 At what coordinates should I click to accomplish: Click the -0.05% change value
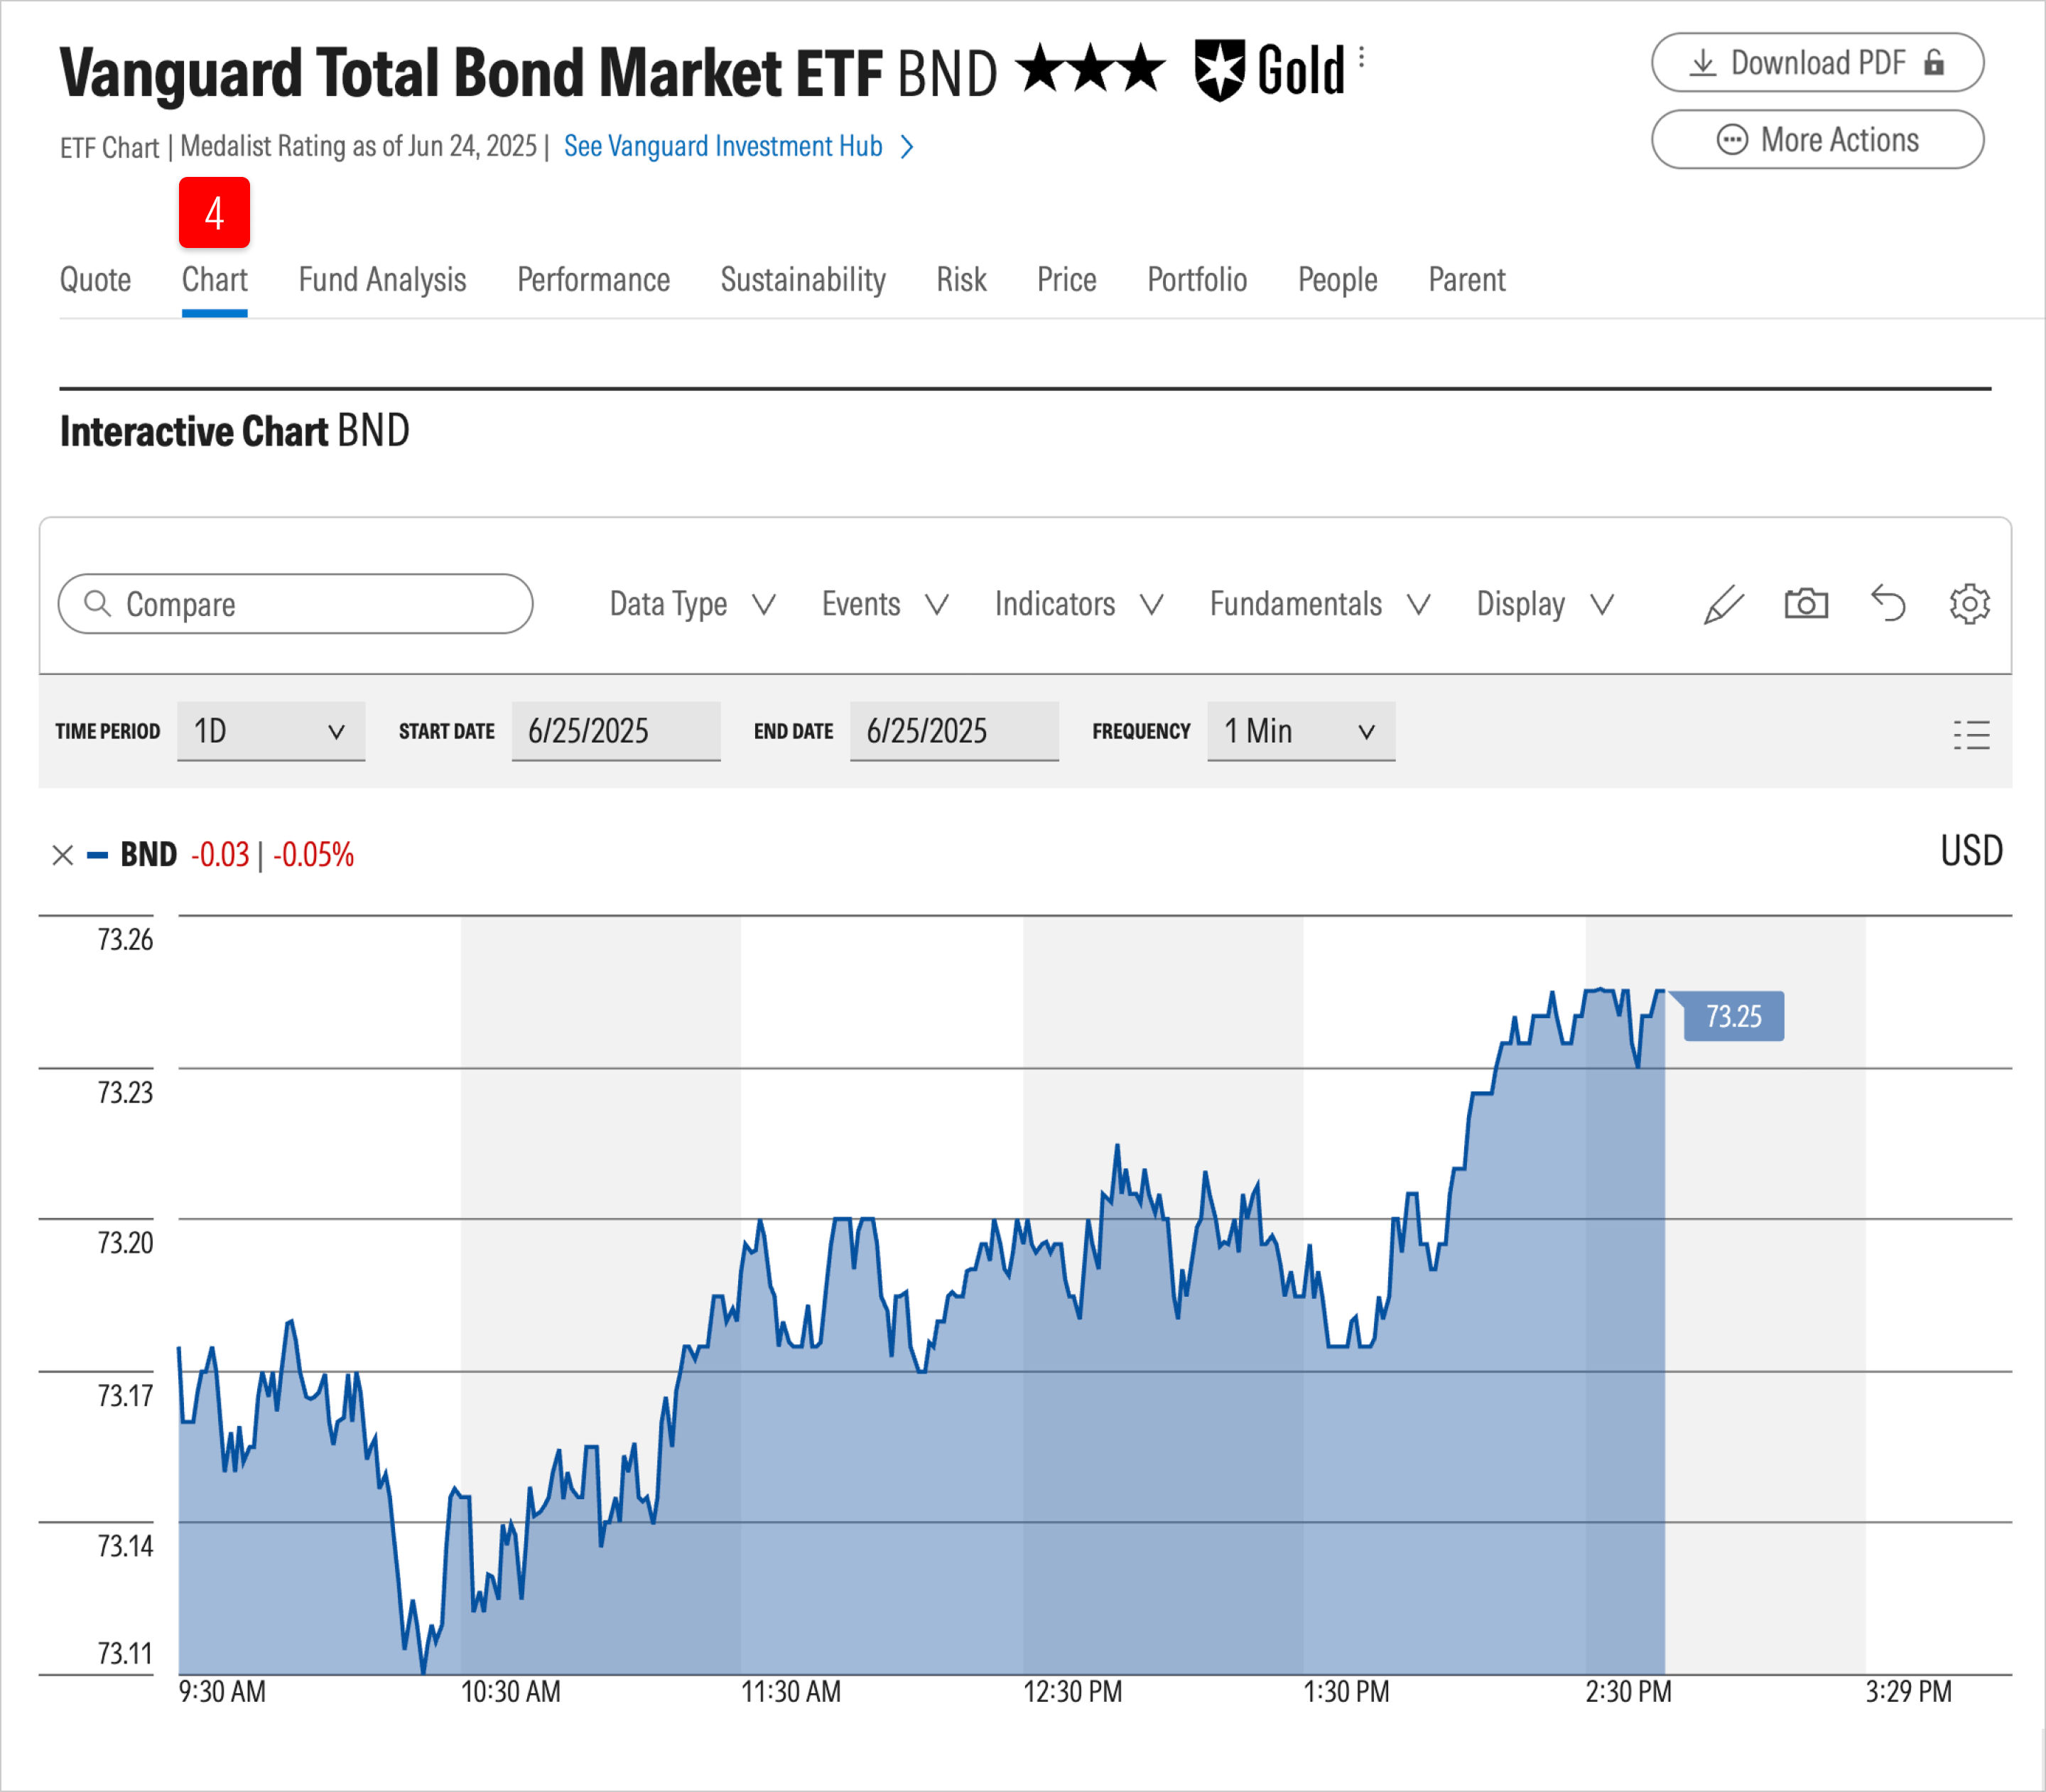point(313,855)
